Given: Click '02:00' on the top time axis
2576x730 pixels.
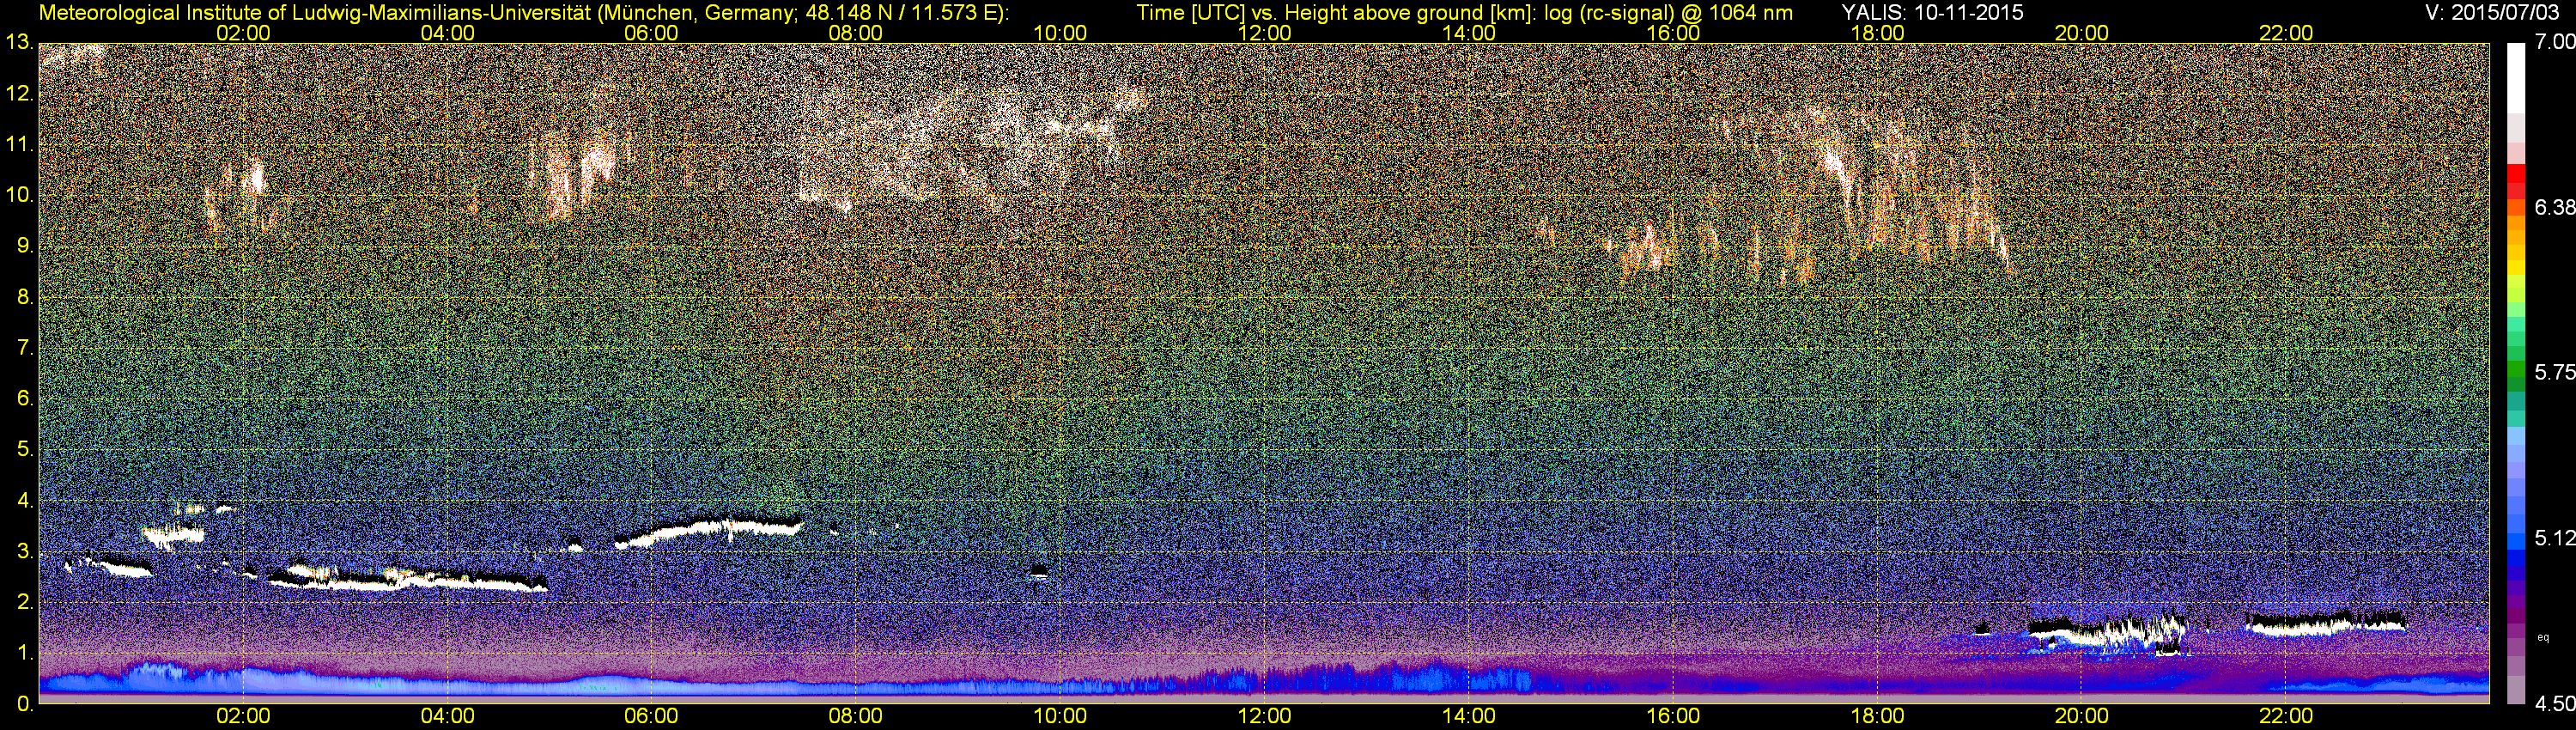Looking at the screenshot, I should [x=243, y=33].
